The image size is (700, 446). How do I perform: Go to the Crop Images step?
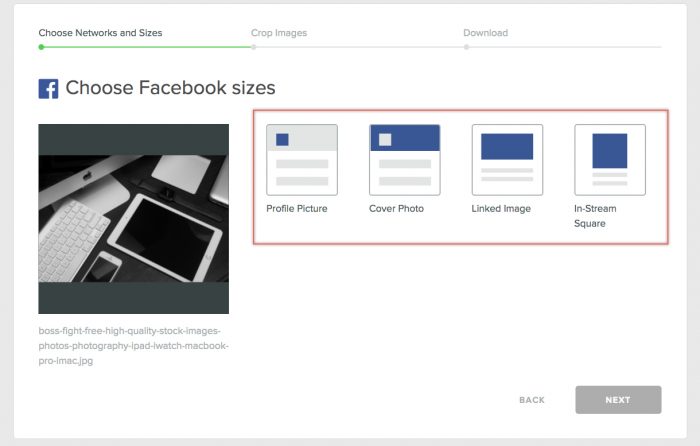tap(279, 33)
